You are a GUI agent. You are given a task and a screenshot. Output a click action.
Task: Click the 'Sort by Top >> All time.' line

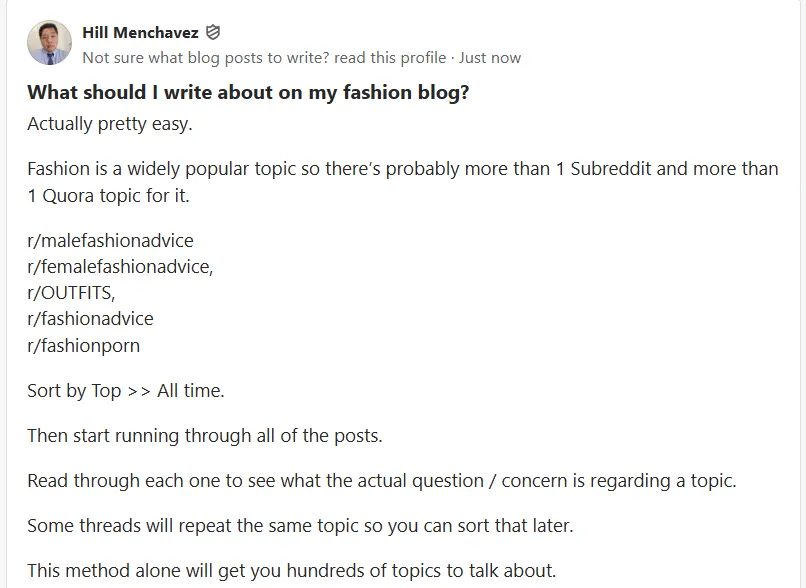[x=126, y=391]
